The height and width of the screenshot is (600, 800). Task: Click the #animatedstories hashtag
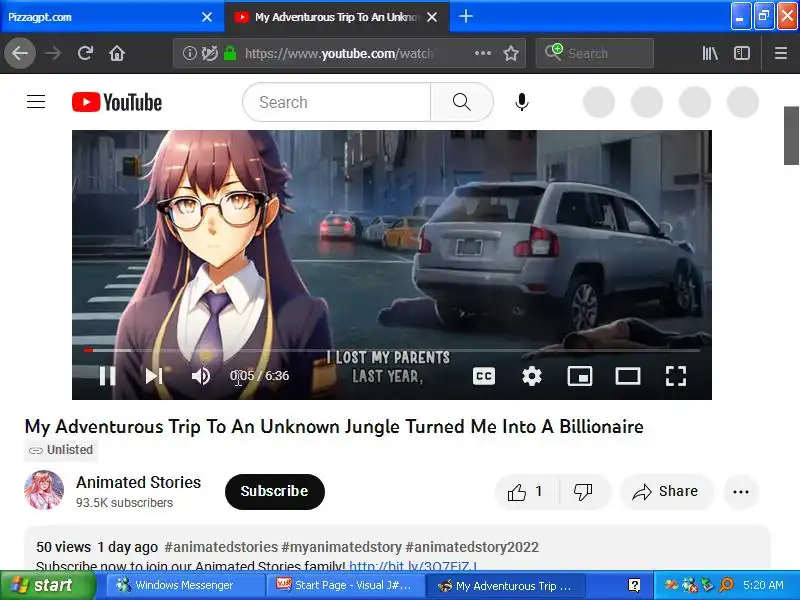coord(221,547)
